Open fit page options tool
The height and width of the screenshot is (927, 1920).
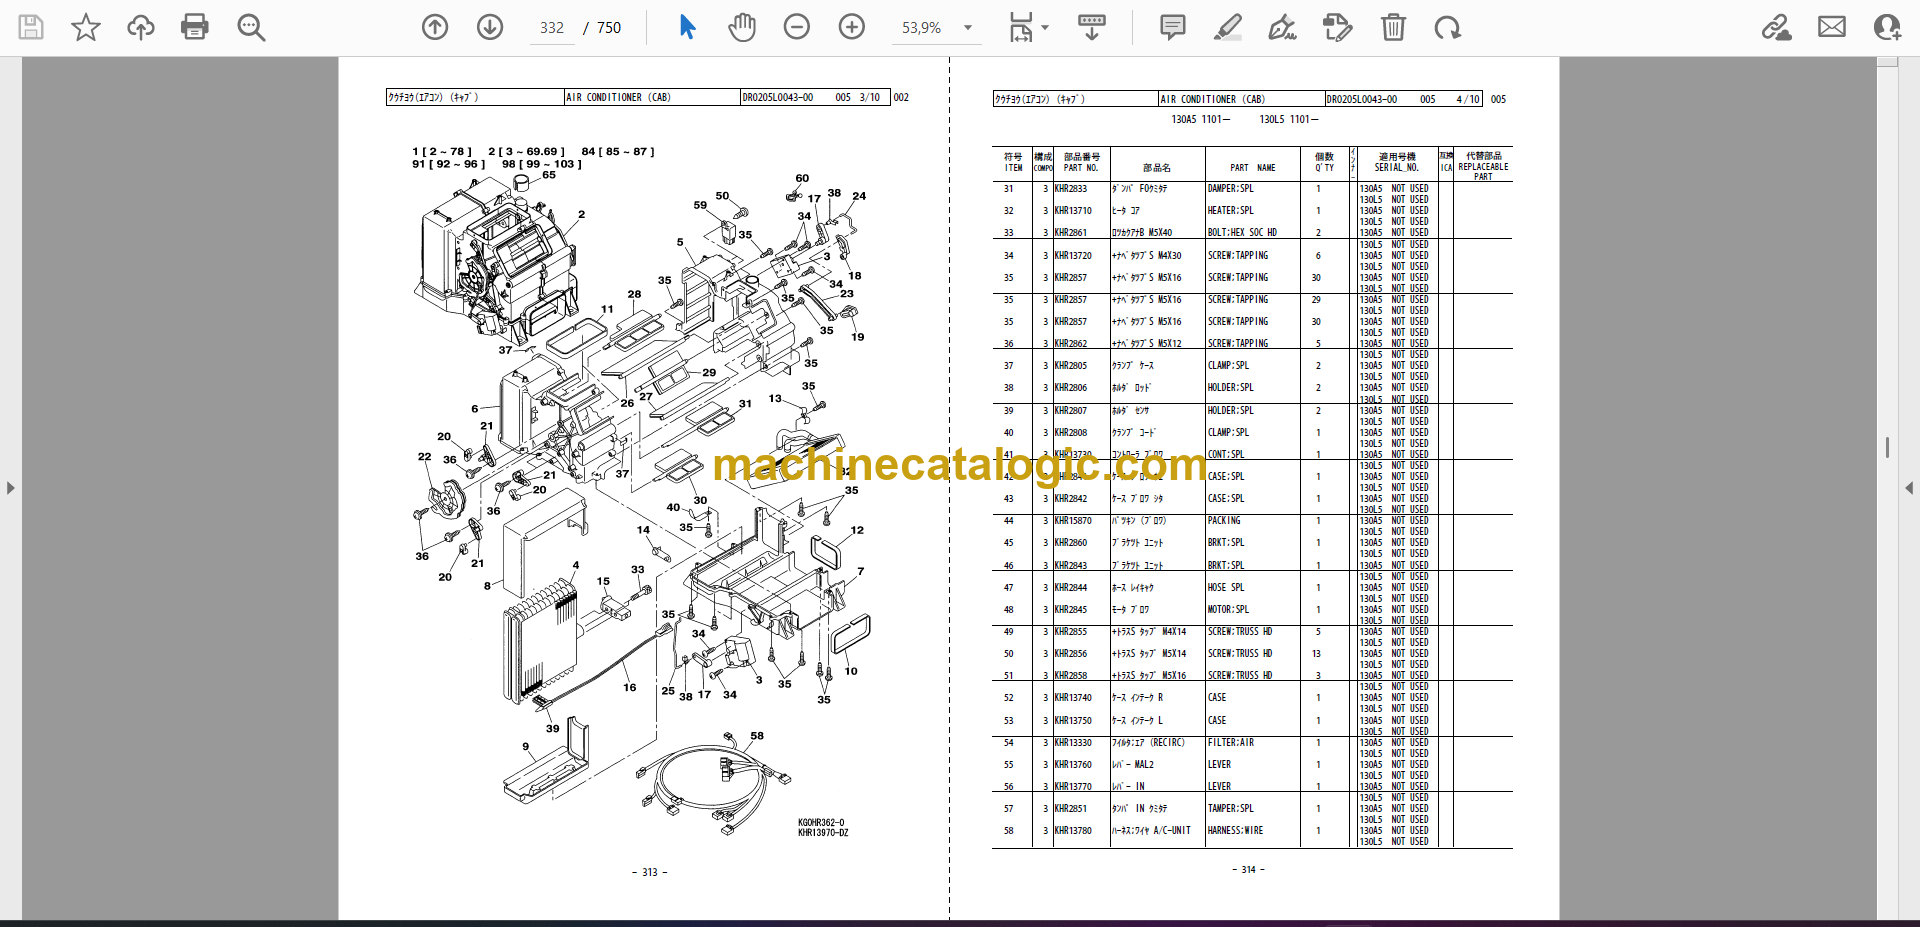pyautogui.click(x=1021, y=27)
